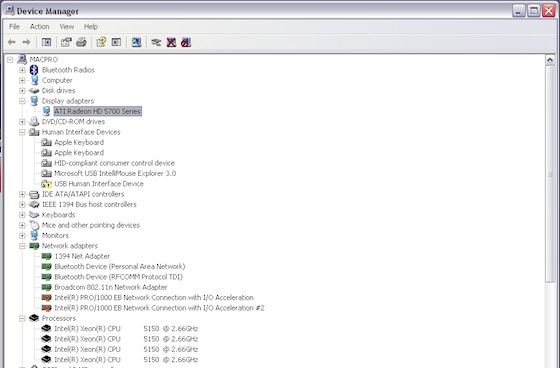Click the IEEE 1394 Bus host controllers icon

point(34,205)
